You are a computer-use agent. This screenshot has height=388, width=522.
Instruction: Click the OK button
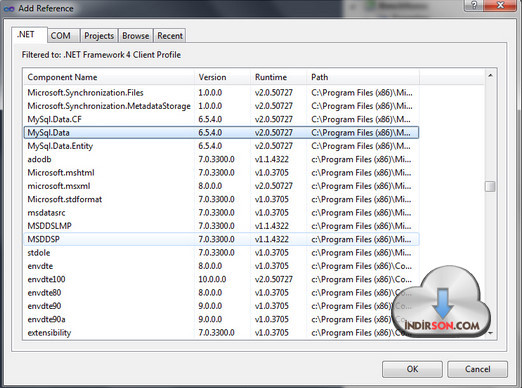(x=412, y=369)
